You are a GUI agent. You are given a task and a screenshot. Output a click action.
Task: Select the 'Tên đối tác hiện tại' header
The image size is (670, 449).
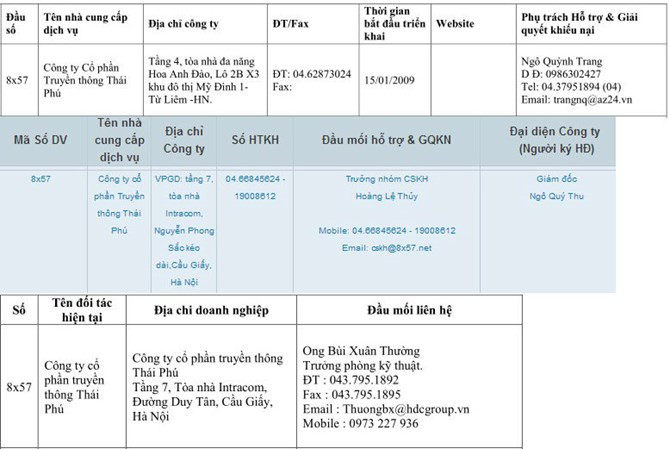[x=78, y=310]
